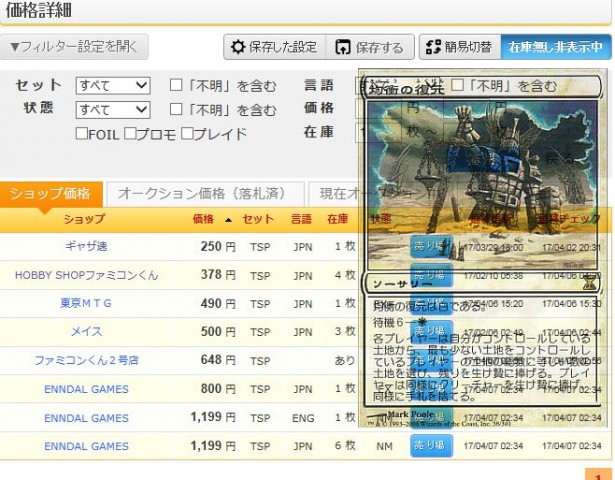This screenshot has width=615, height=480.
Task: Open ENNDAL GAMES link with 6枚 stock
Action: pyautogui.click(x=86, y=446)
